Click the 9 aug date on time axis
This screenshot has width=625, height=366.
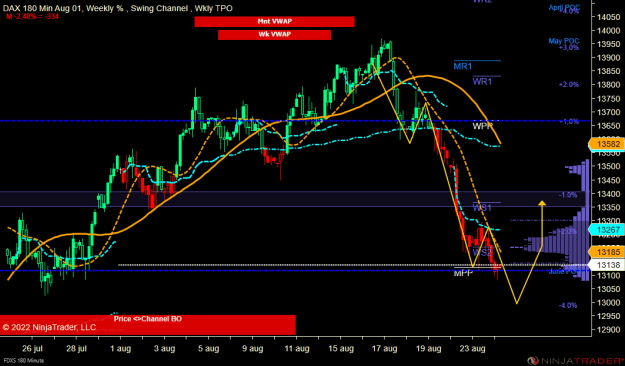point(252,348)
